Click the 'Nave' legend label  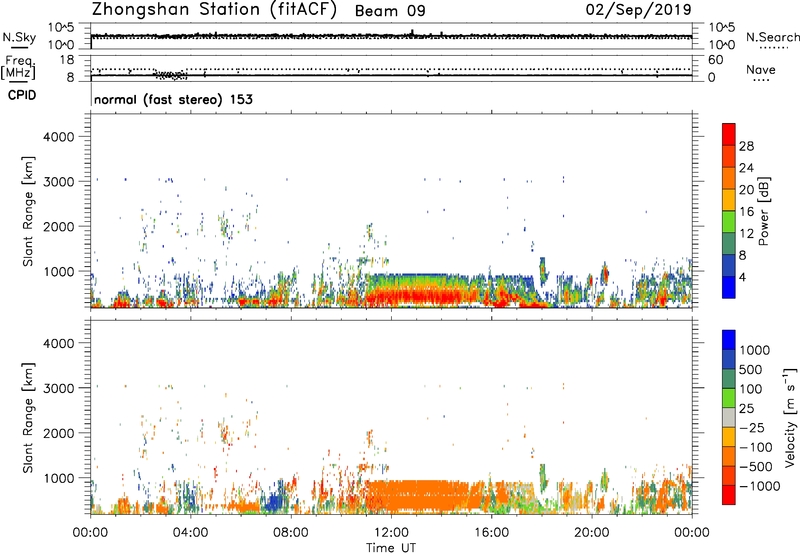761,69
